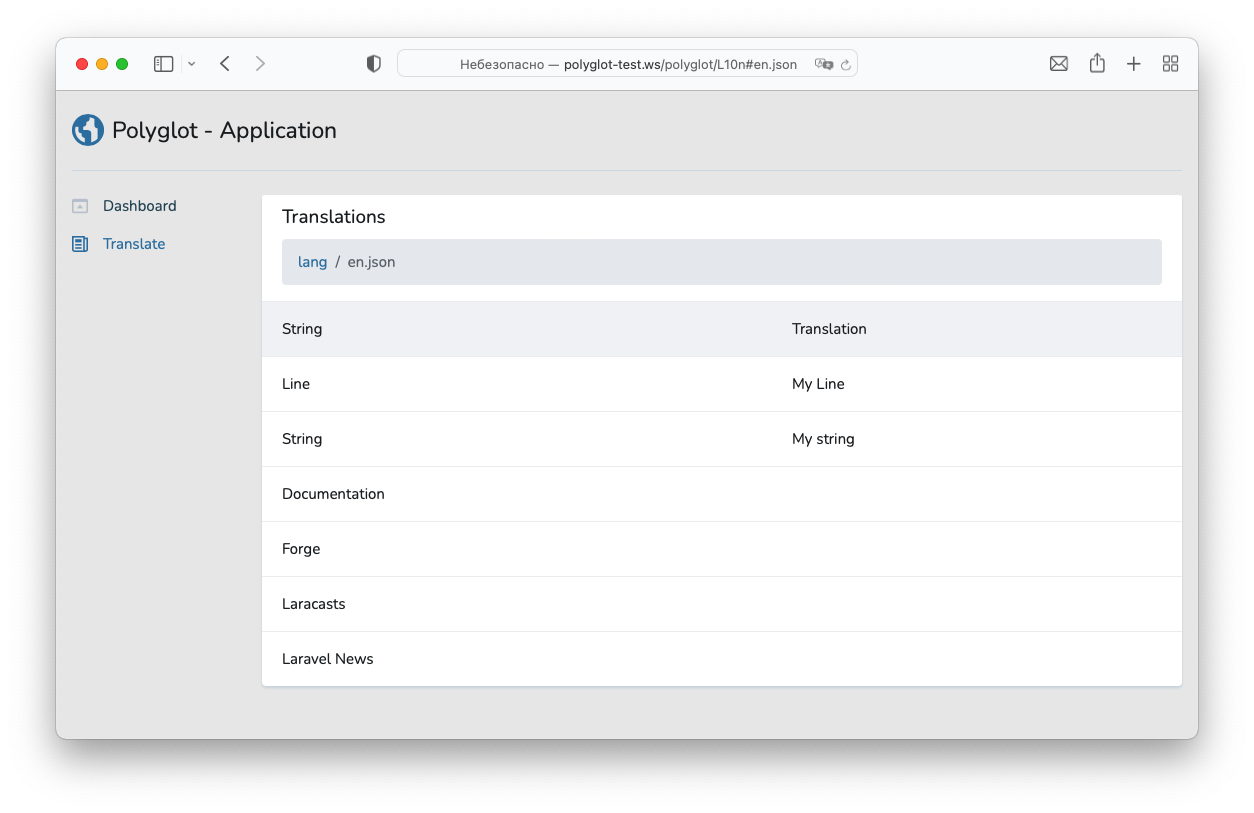
Task: Close the Safari window red button
Action: click(x=82, y=64)
